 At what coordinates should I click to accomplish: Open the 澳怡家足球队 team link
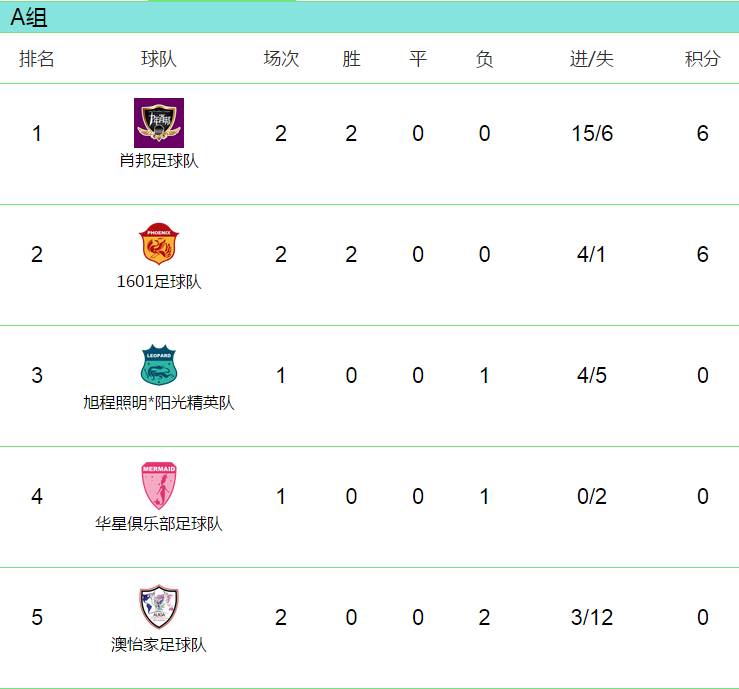click(159, 645)
